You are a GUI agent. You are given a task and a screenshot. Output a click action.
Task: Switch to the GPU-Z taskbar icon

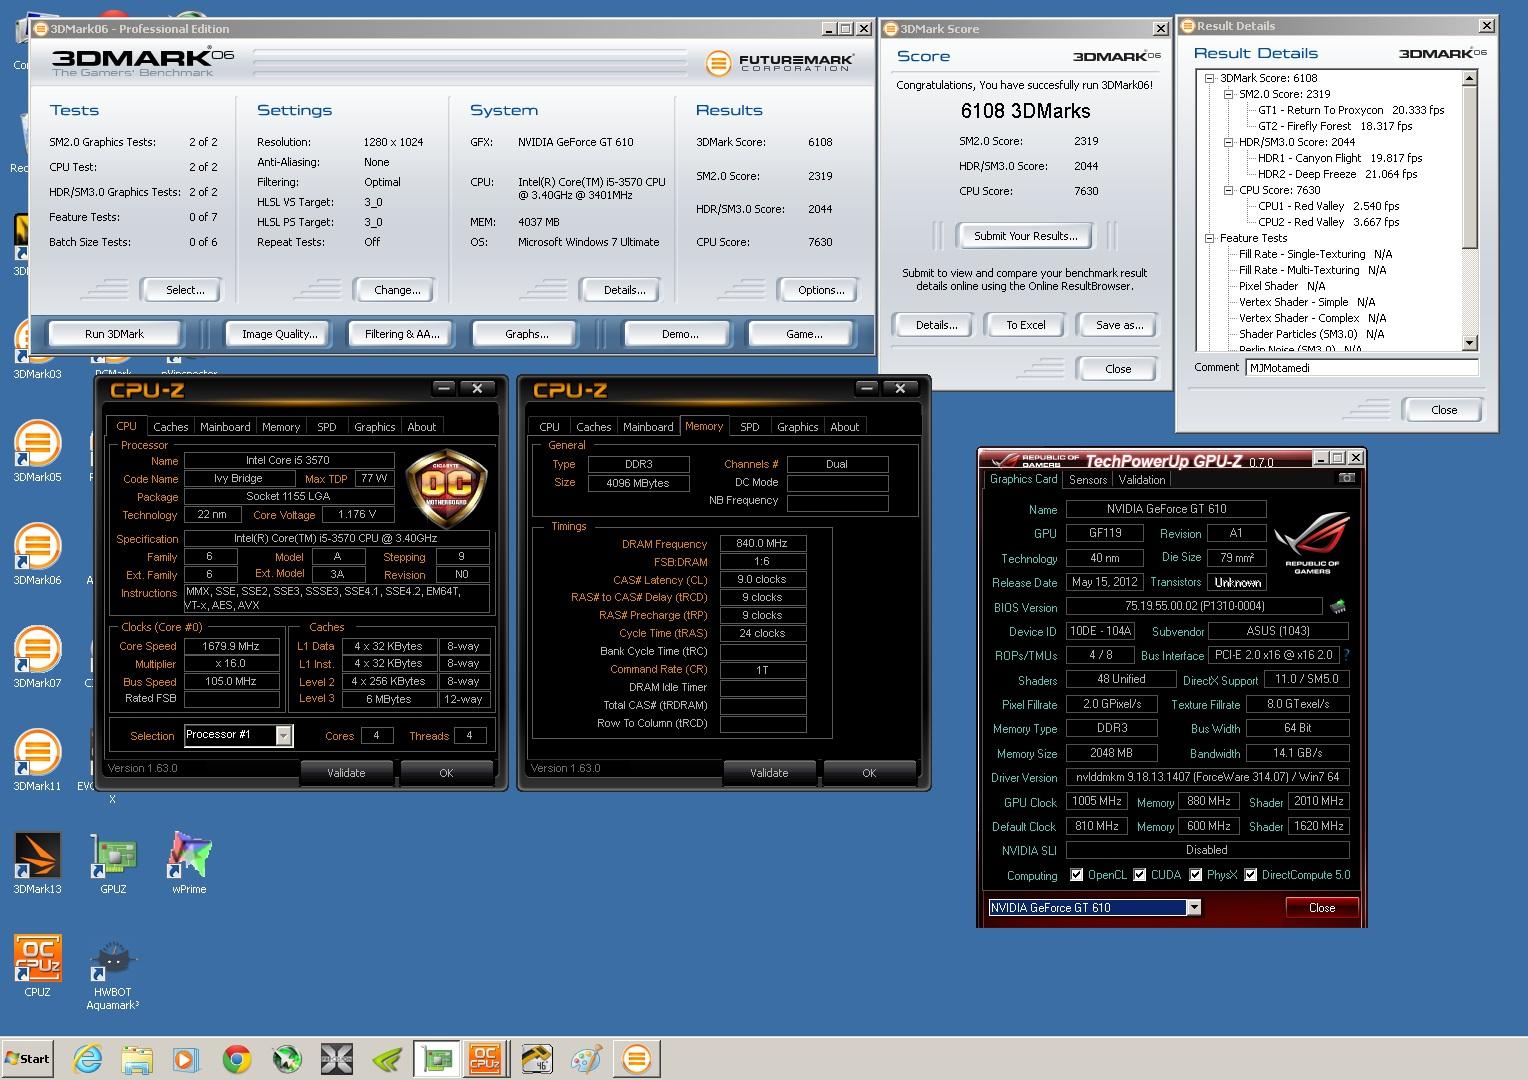click(x=436, y=1058)
